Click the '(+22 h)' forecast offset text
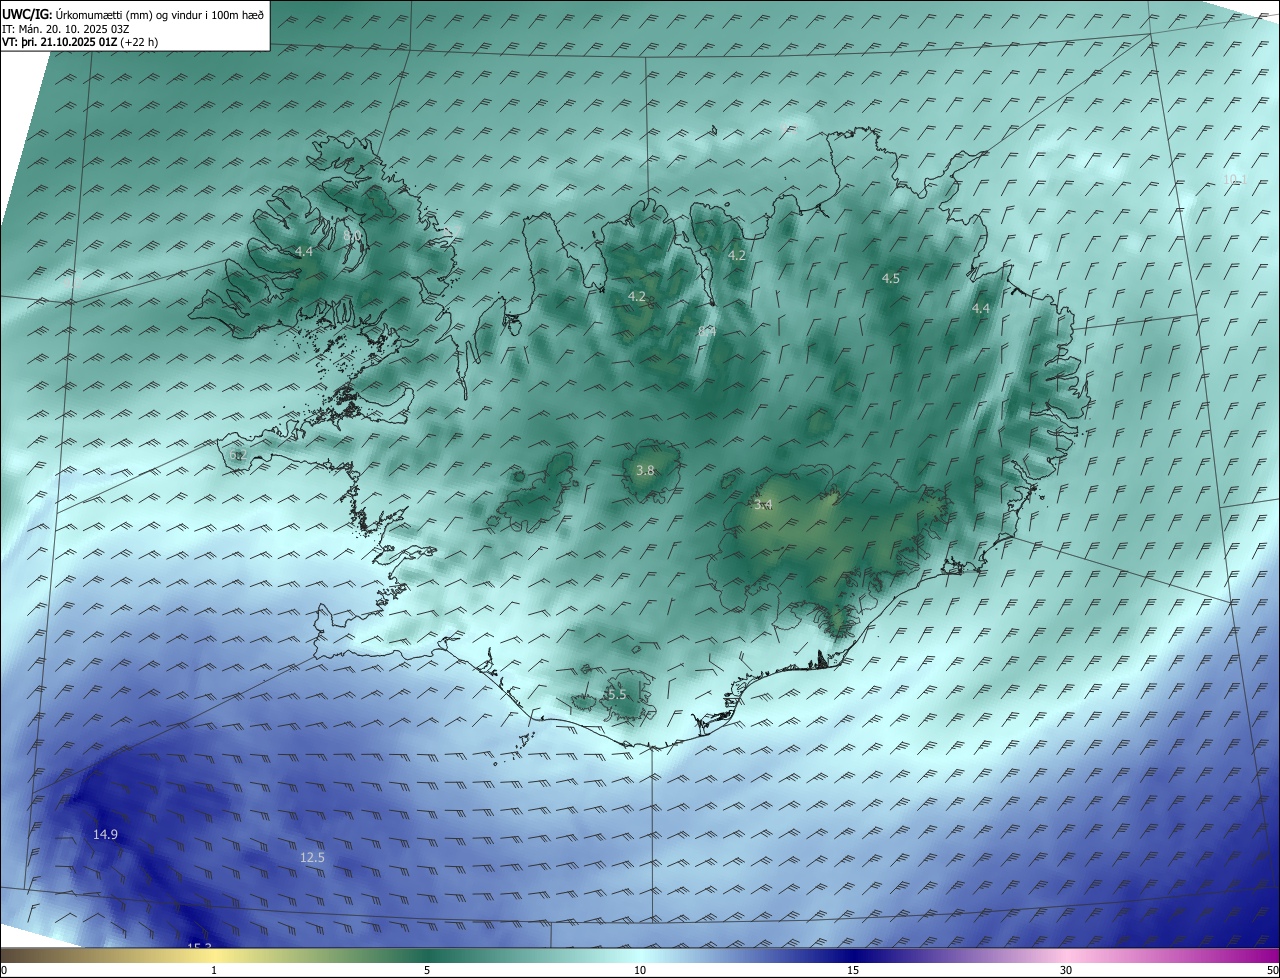 [139, 42]
